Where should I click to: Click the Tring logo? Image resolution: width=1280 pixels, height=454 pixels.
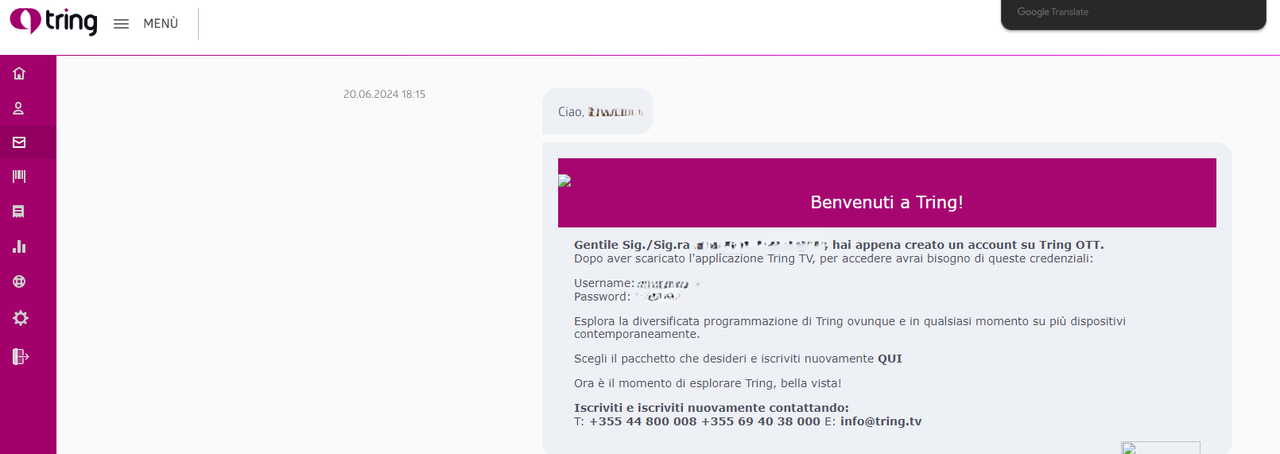[x=53, y=21]
